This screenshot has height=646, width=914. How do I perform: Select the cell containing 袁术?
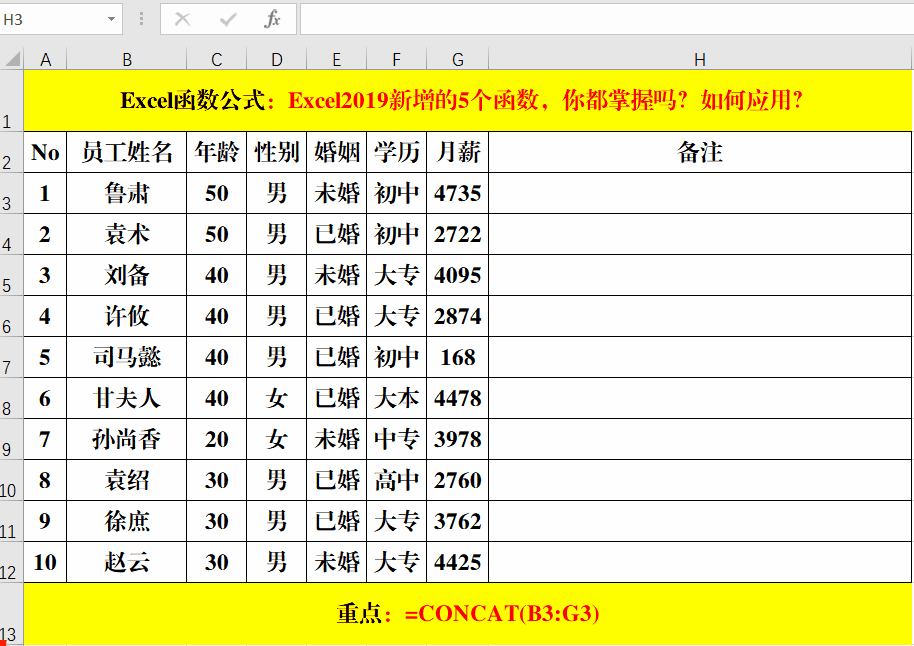pos(126,234)
